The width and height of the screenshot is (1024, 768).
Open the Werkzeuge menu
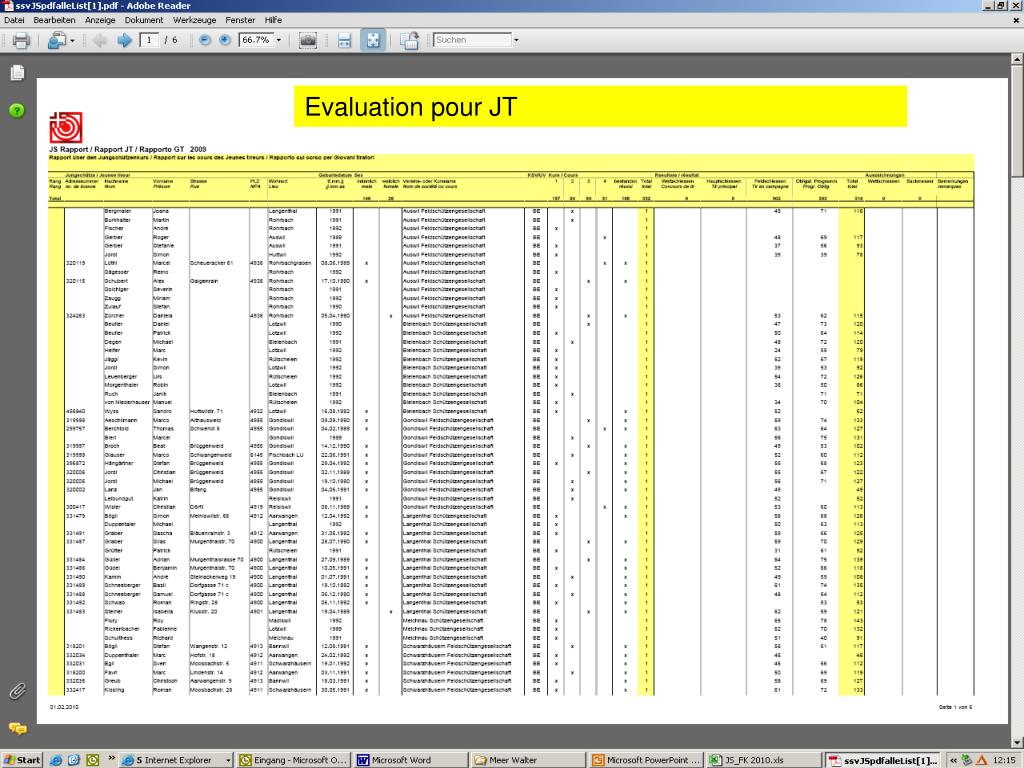195,20
